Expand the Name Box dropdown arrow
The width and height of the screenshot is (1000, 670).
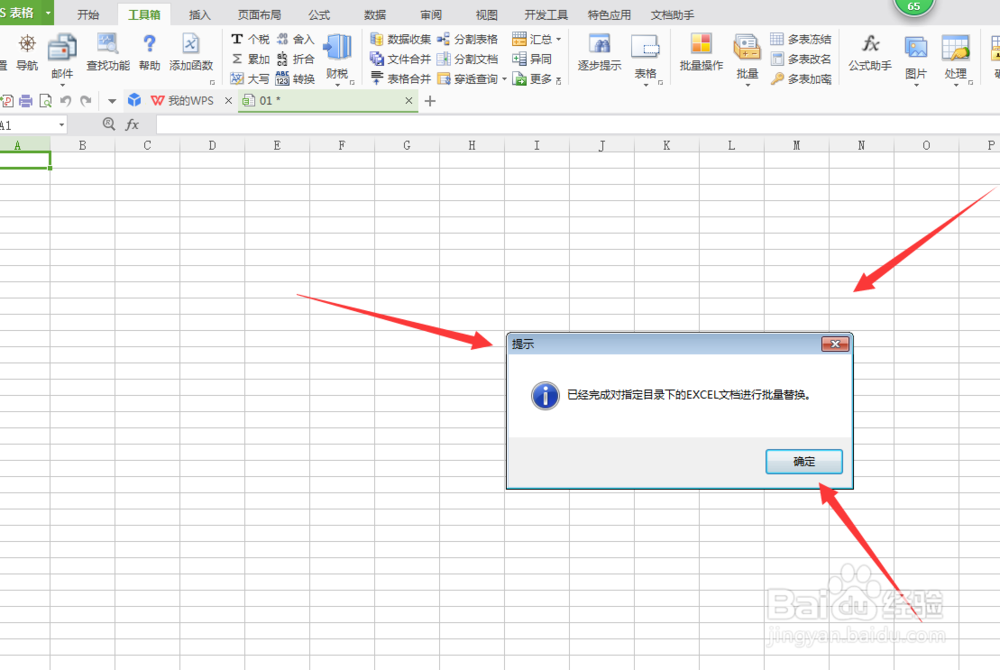(61, 125)
